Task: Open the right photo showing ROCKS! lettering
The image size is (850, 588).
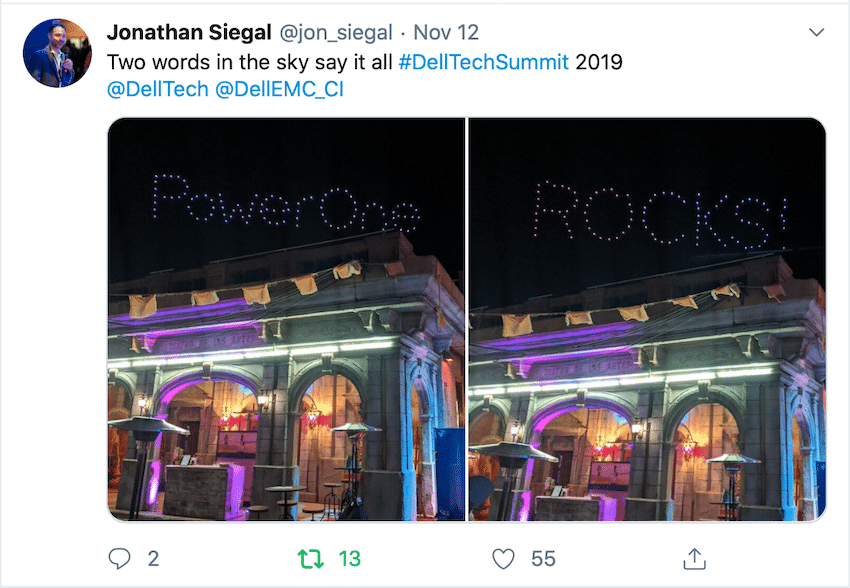Action: 647,319
